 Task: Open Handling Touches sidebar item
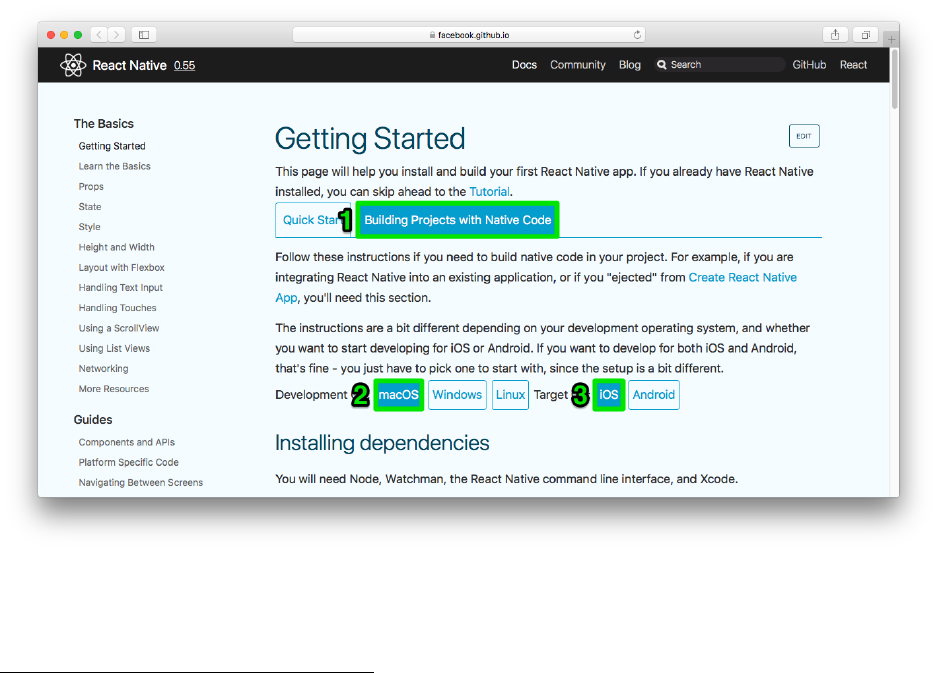(x=117, y=308)
